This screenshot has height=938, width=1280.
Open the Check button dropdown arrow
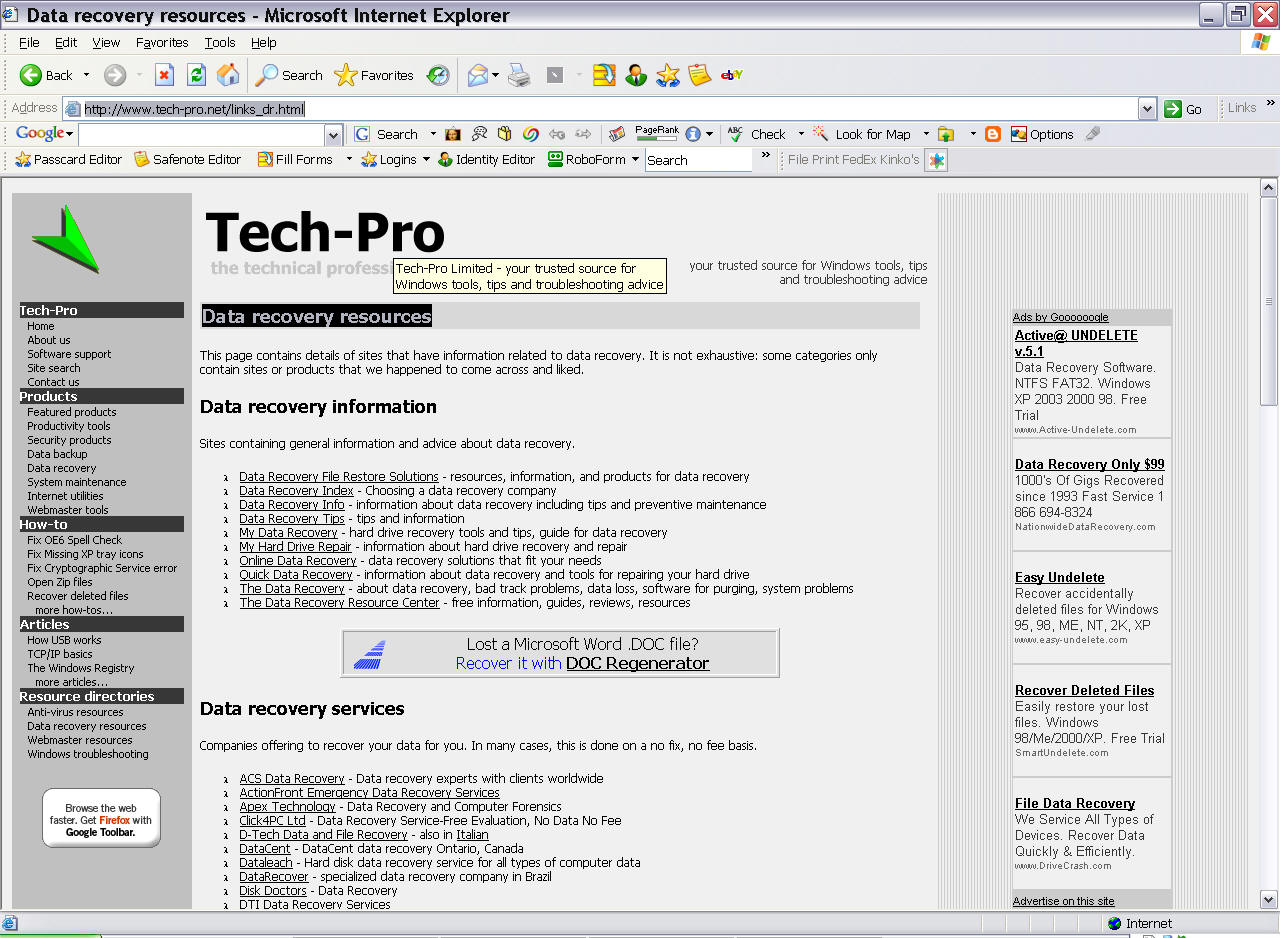coord(800,134)
